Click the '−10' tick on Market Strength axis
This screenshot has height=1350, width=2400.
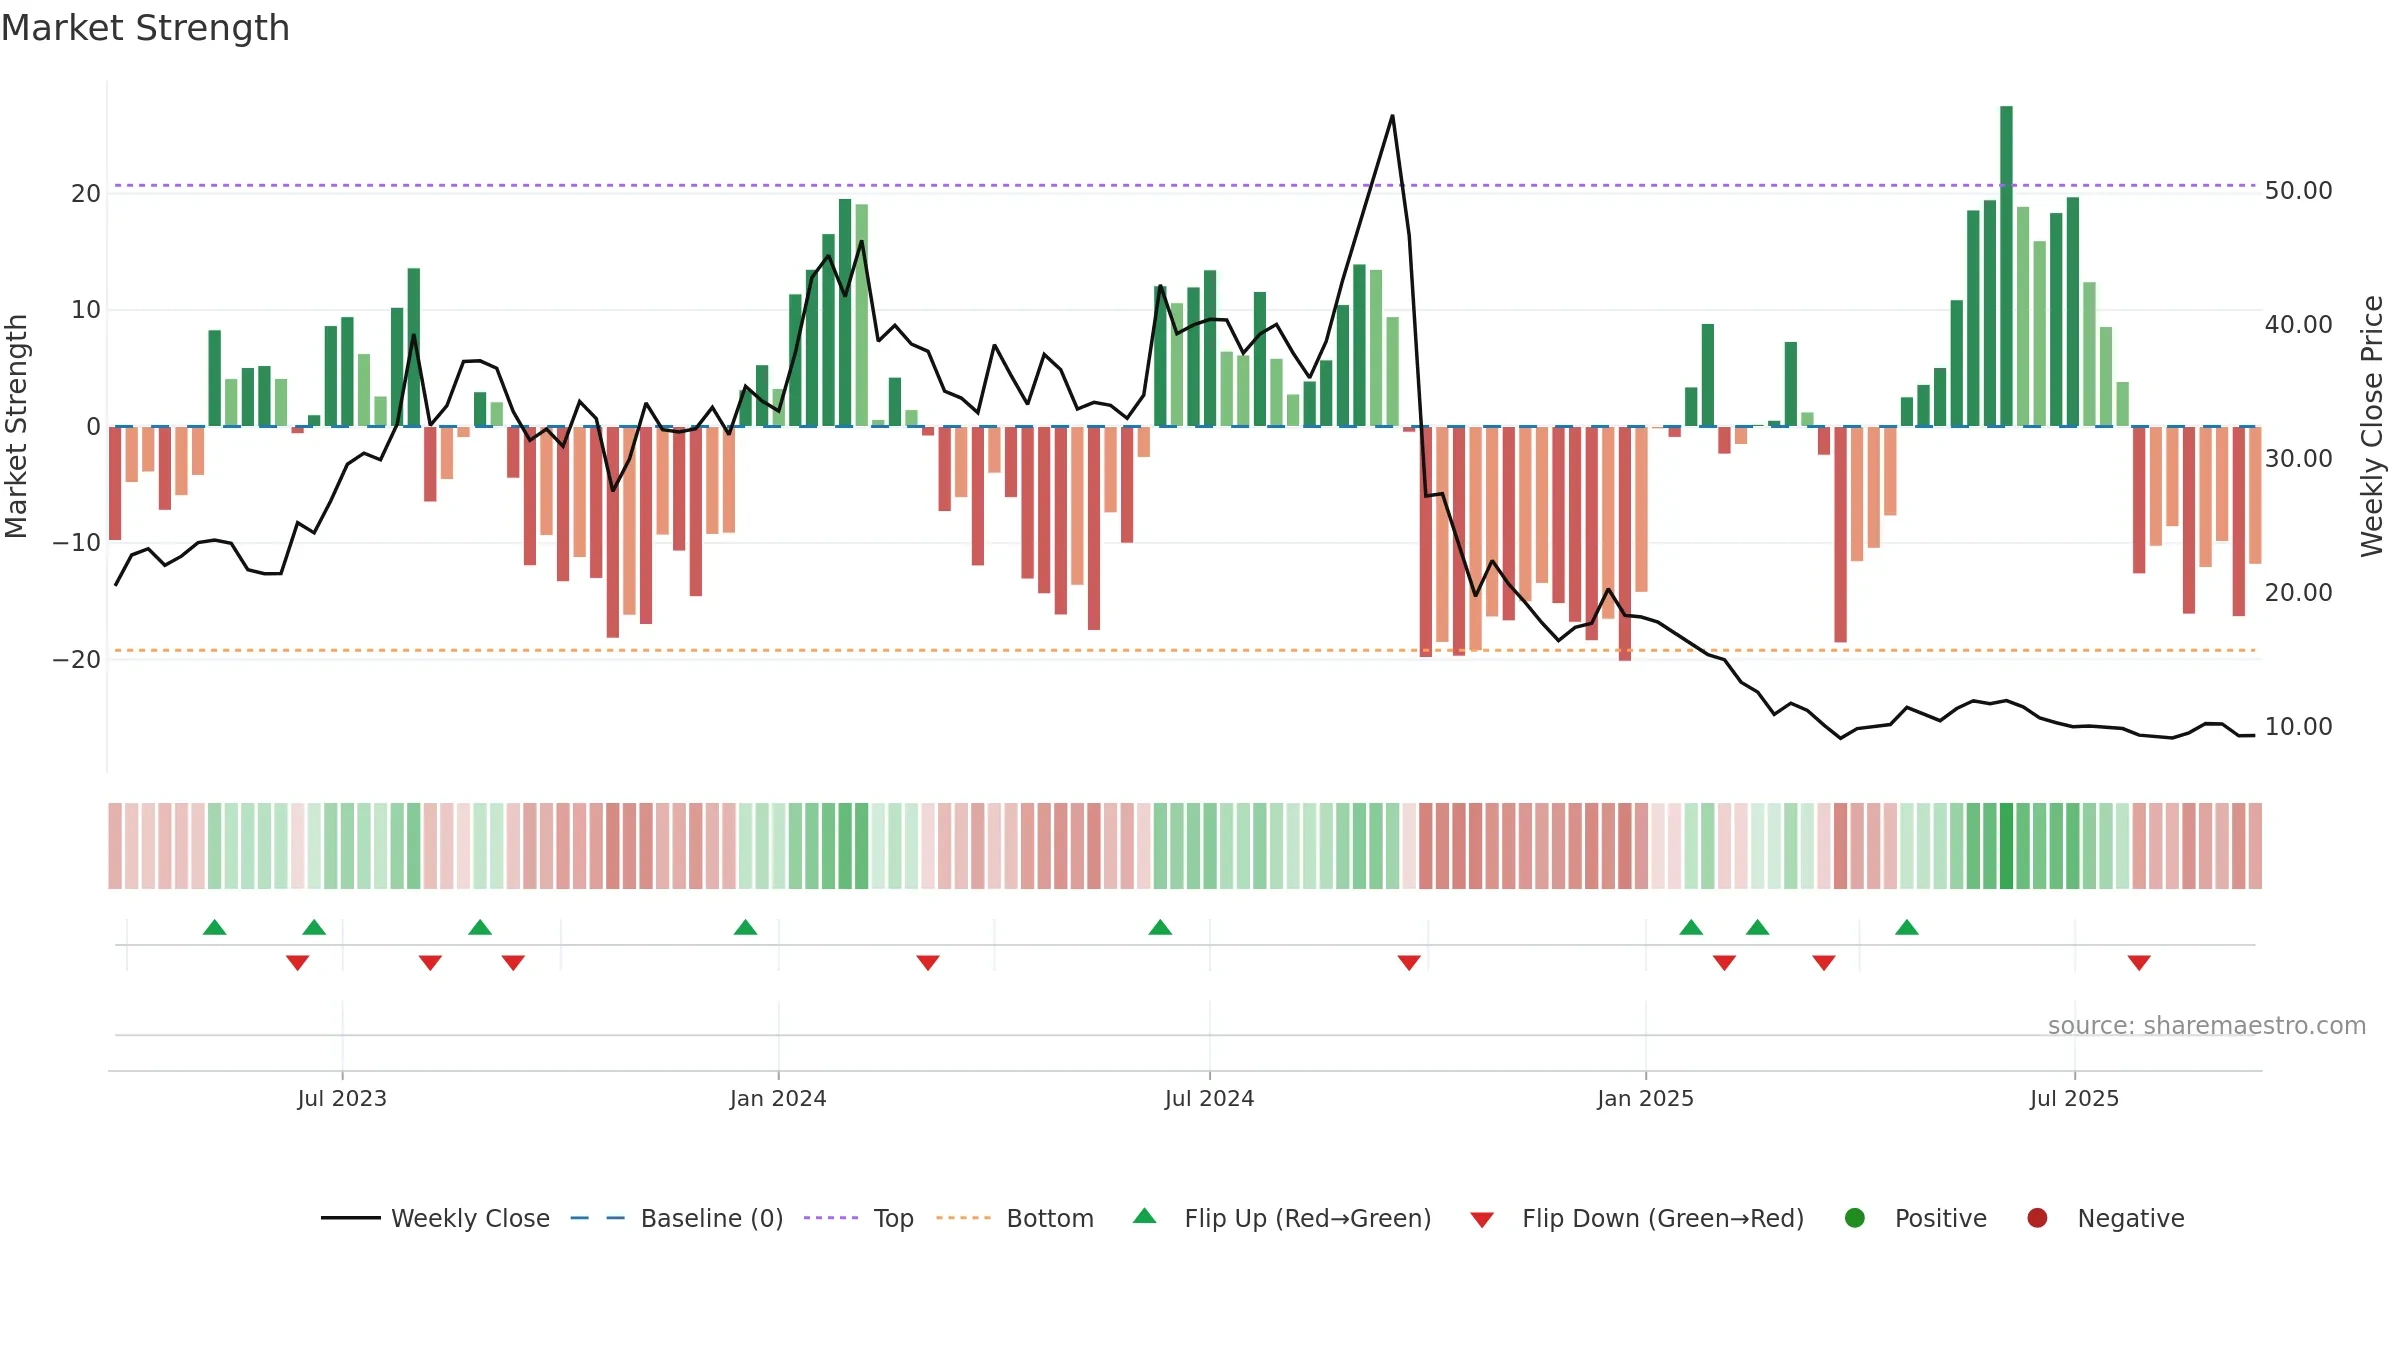[77, 543]
